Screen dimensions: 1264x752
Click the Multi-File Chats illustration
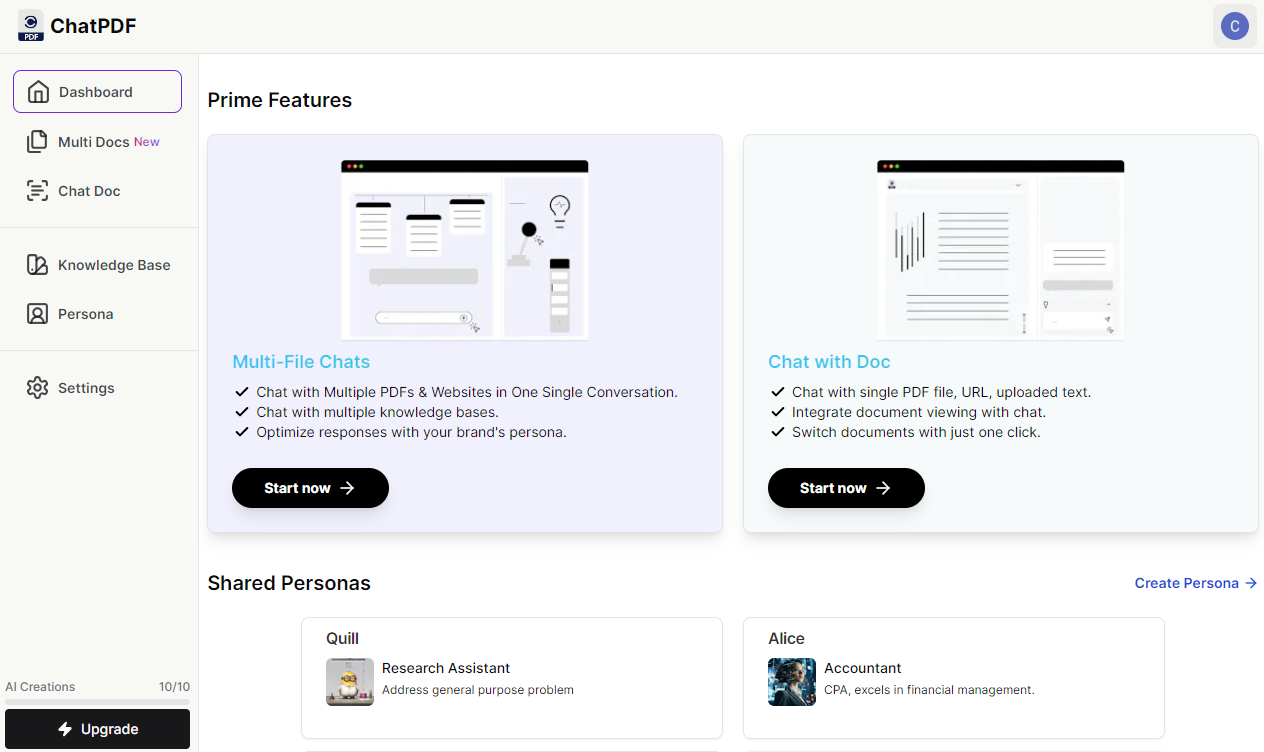[x=464, y=250]
